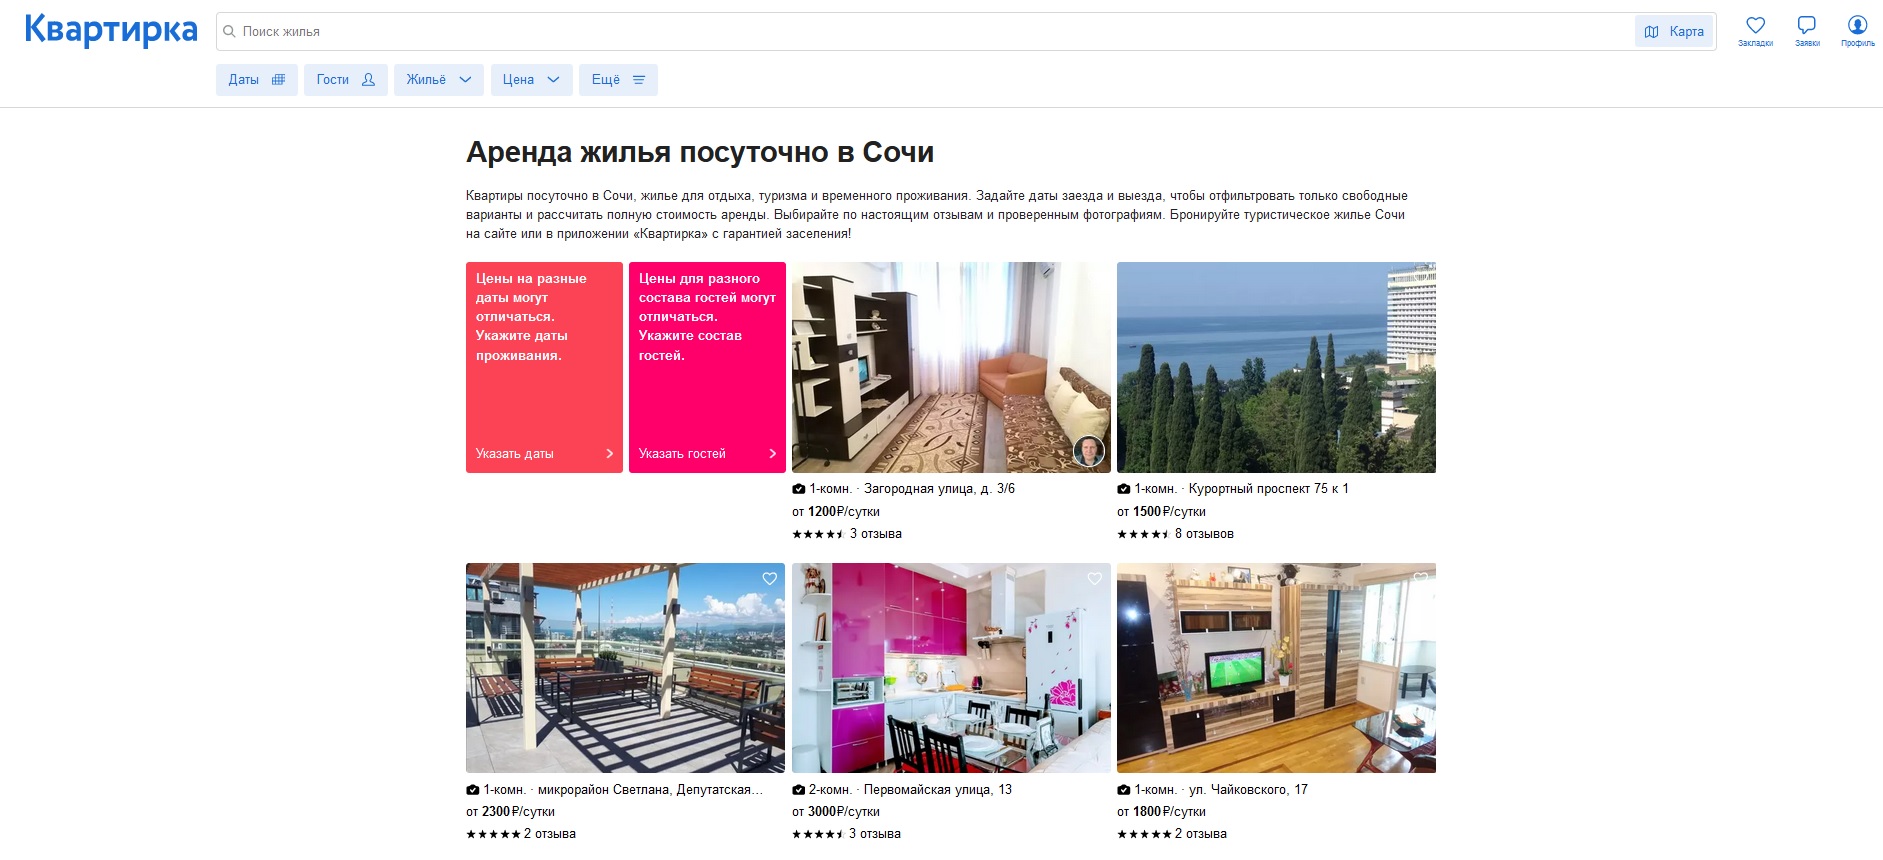
Task: Open the Карта map view button
Action: click(x=1674, y=32)
